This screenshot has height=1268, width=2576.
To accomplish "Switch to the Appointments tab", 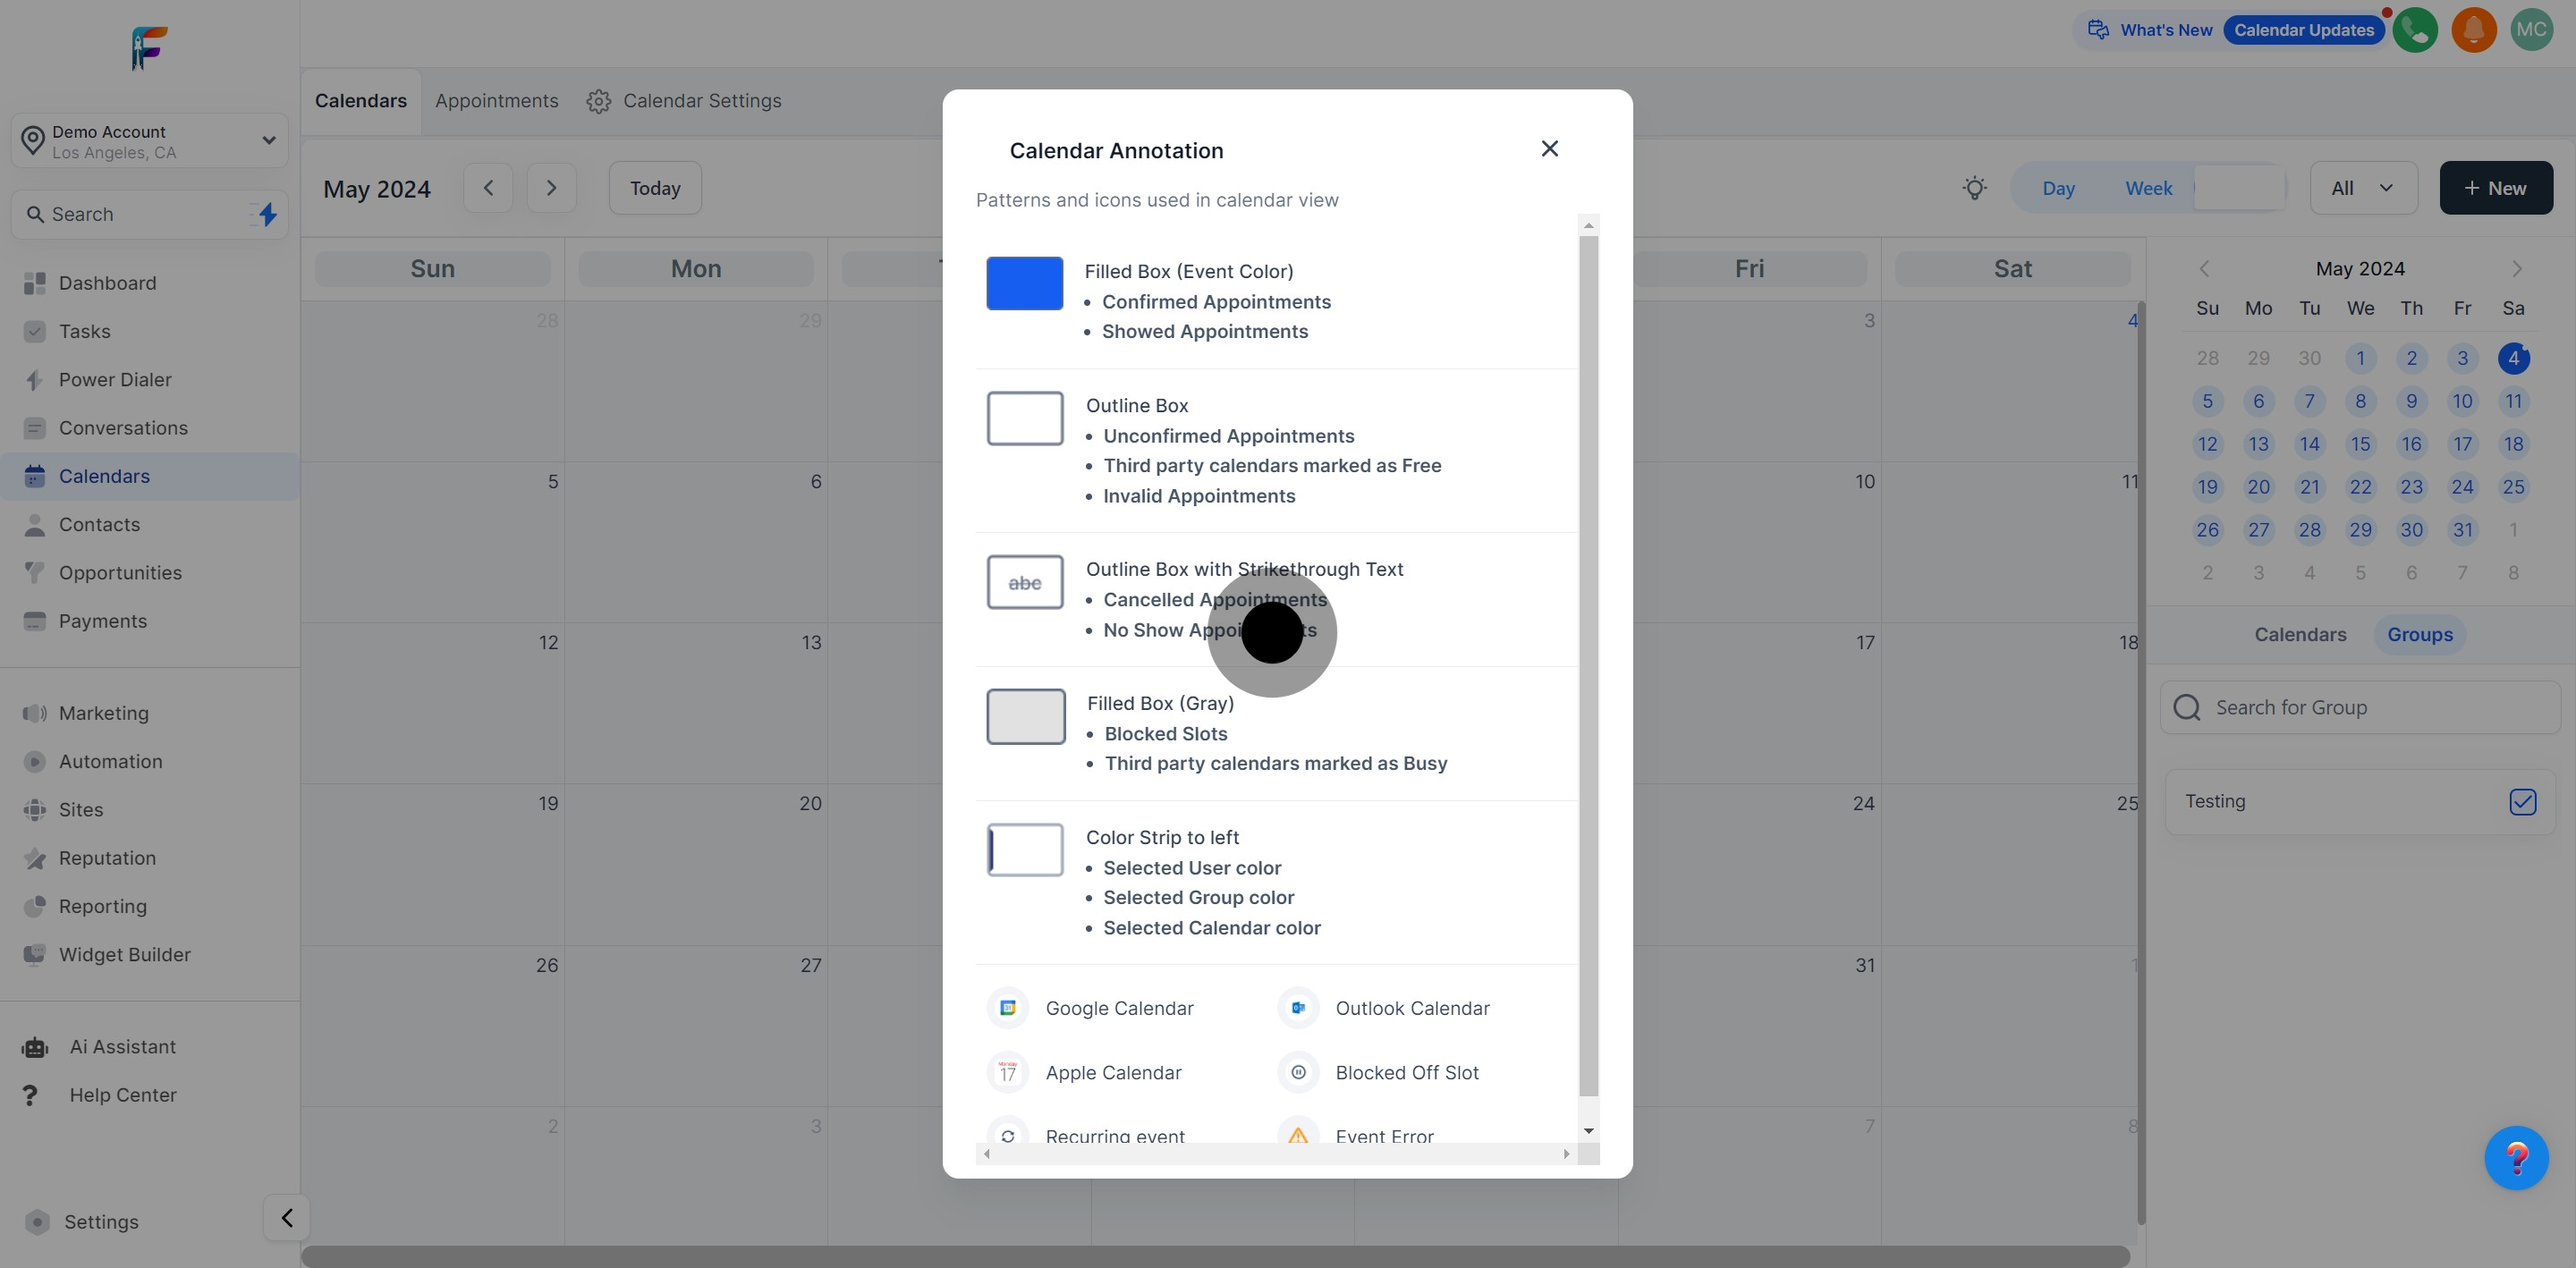I will [496, 101].
